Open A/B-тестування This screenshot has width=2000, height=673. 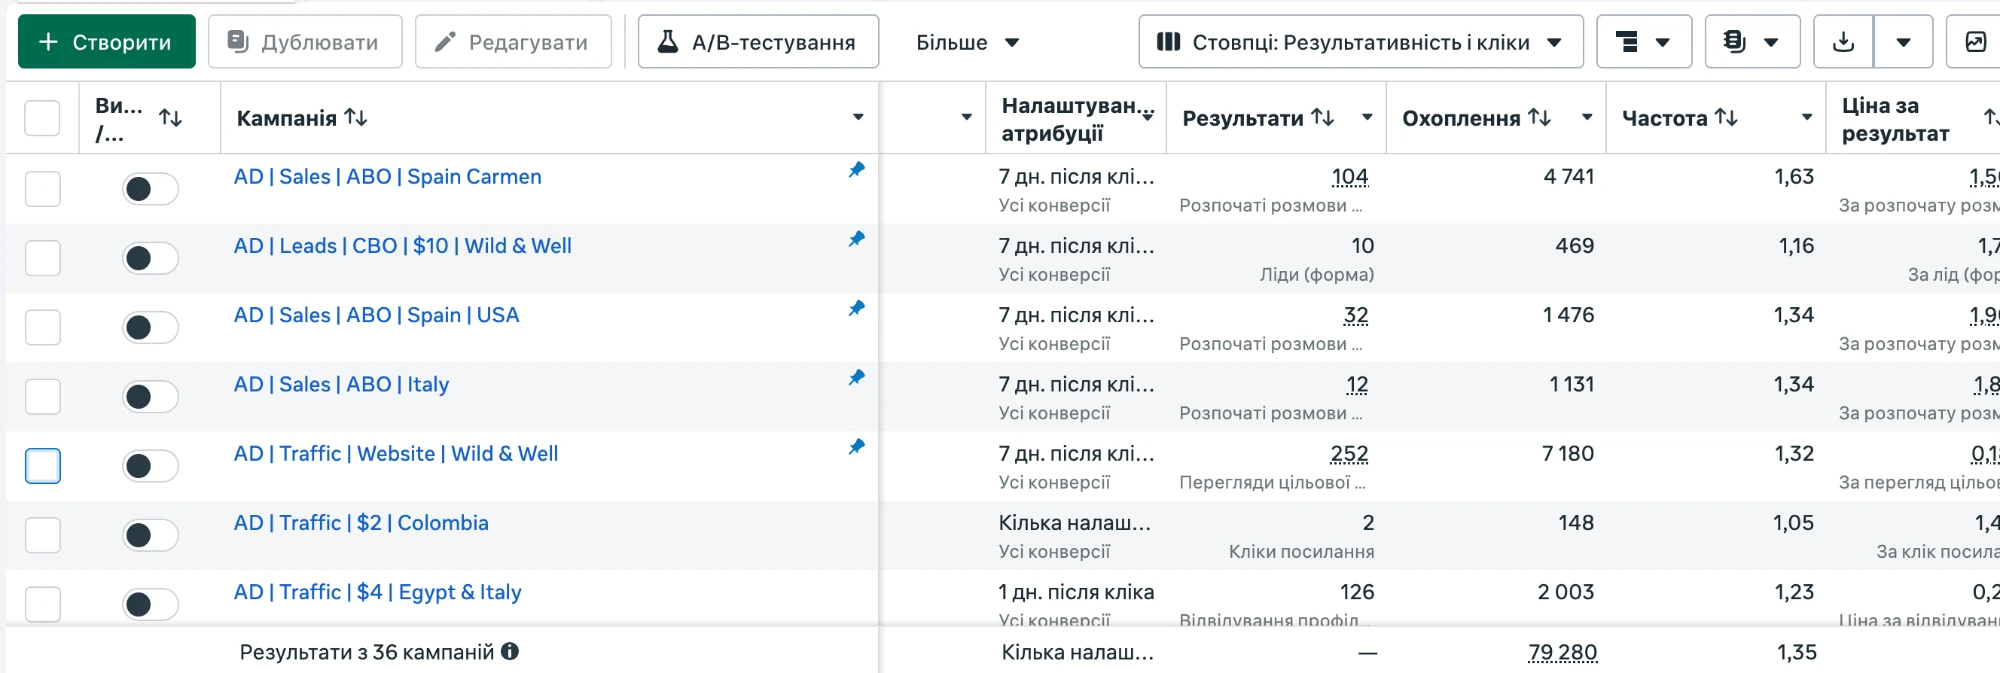pyautogui.click(x=758, y=42)
